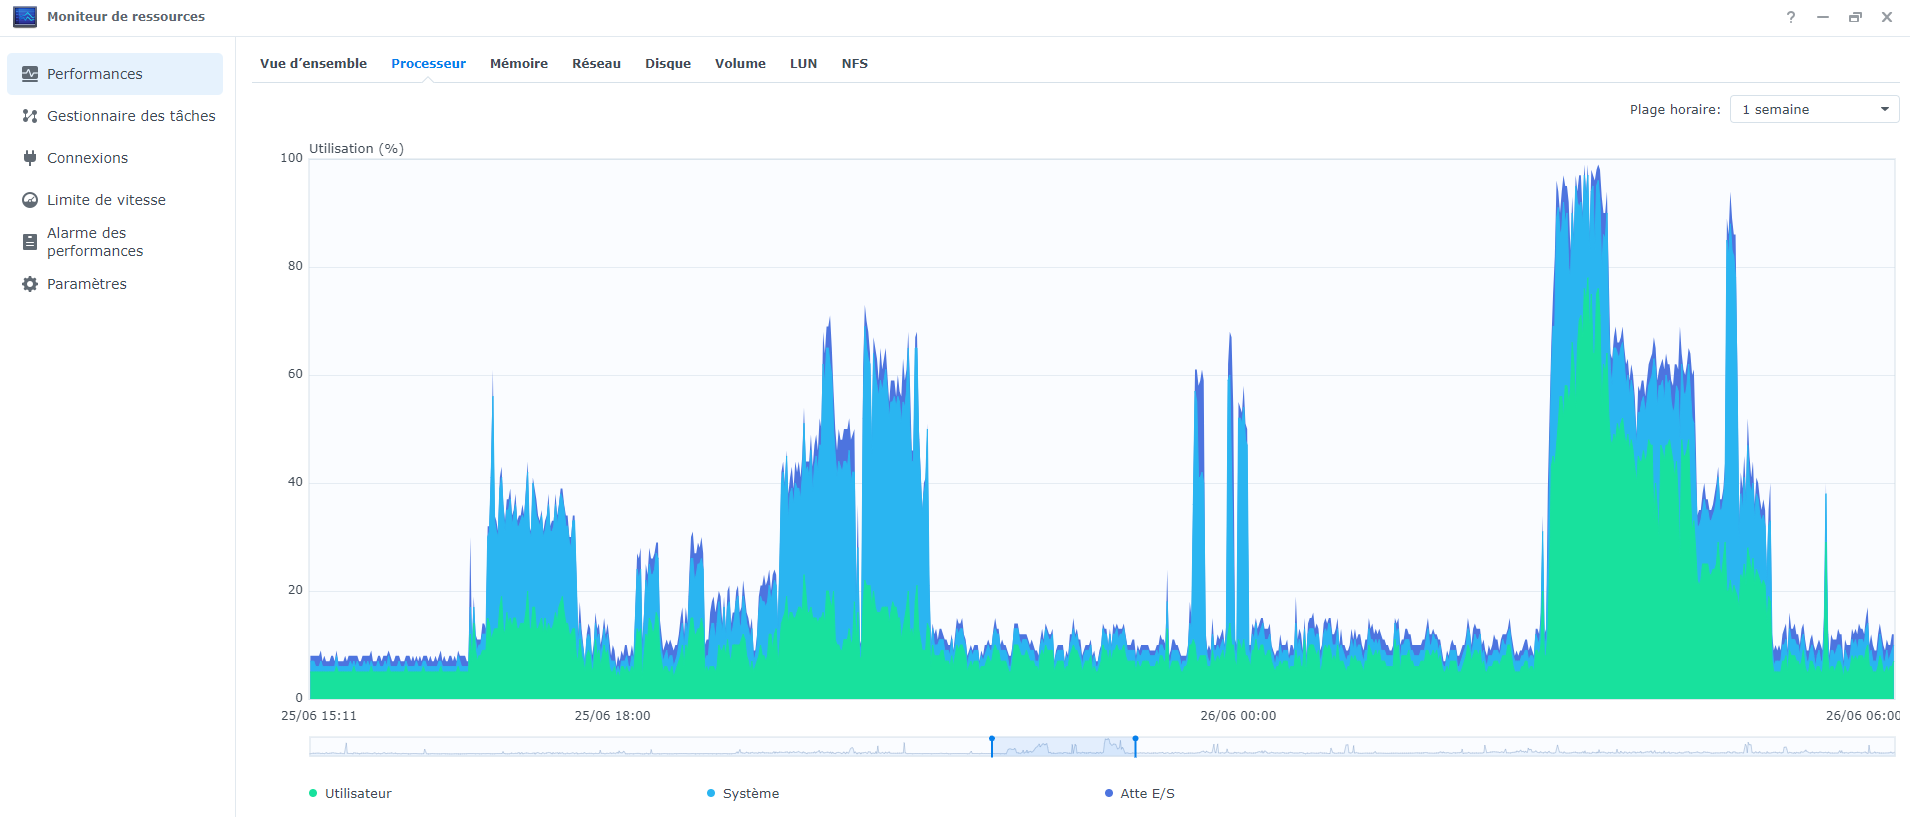
Task: Click the Gestionnaire des tâches icon
Action: coord(30,116)
